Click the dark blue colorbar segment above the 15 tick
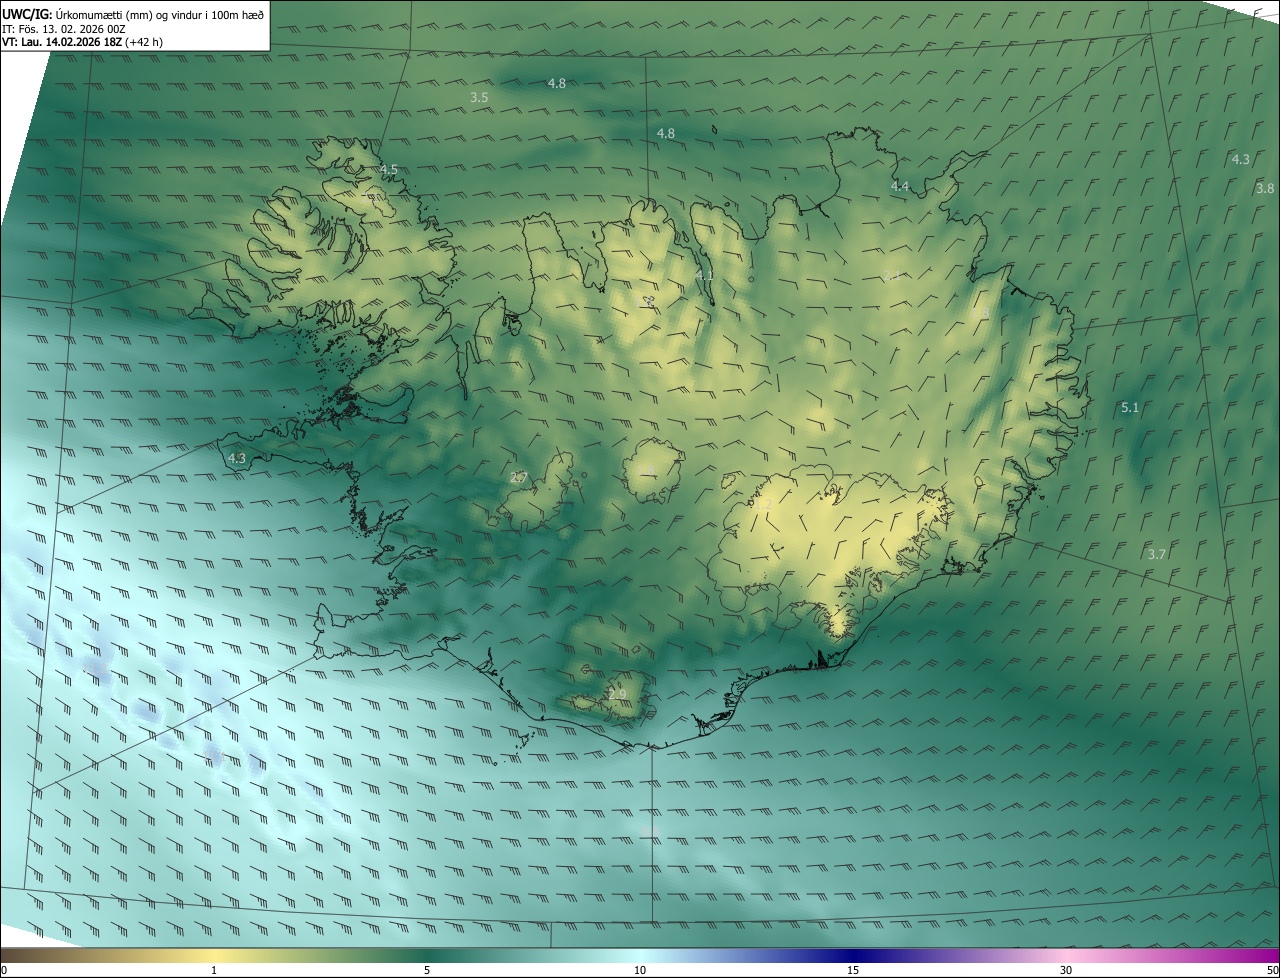Screen dimensions: 1280x978 [853, 955]
